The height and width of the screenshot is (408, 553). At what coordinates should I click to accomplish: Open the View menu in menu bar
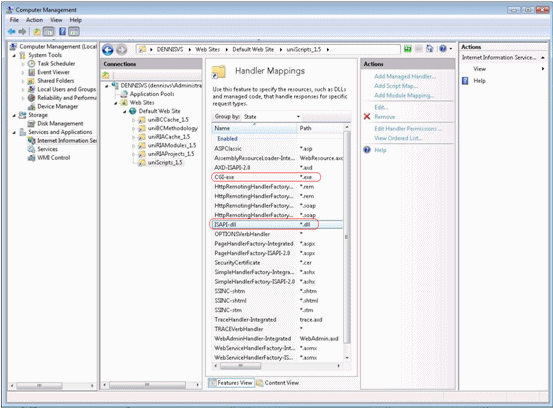coord(56,20)
